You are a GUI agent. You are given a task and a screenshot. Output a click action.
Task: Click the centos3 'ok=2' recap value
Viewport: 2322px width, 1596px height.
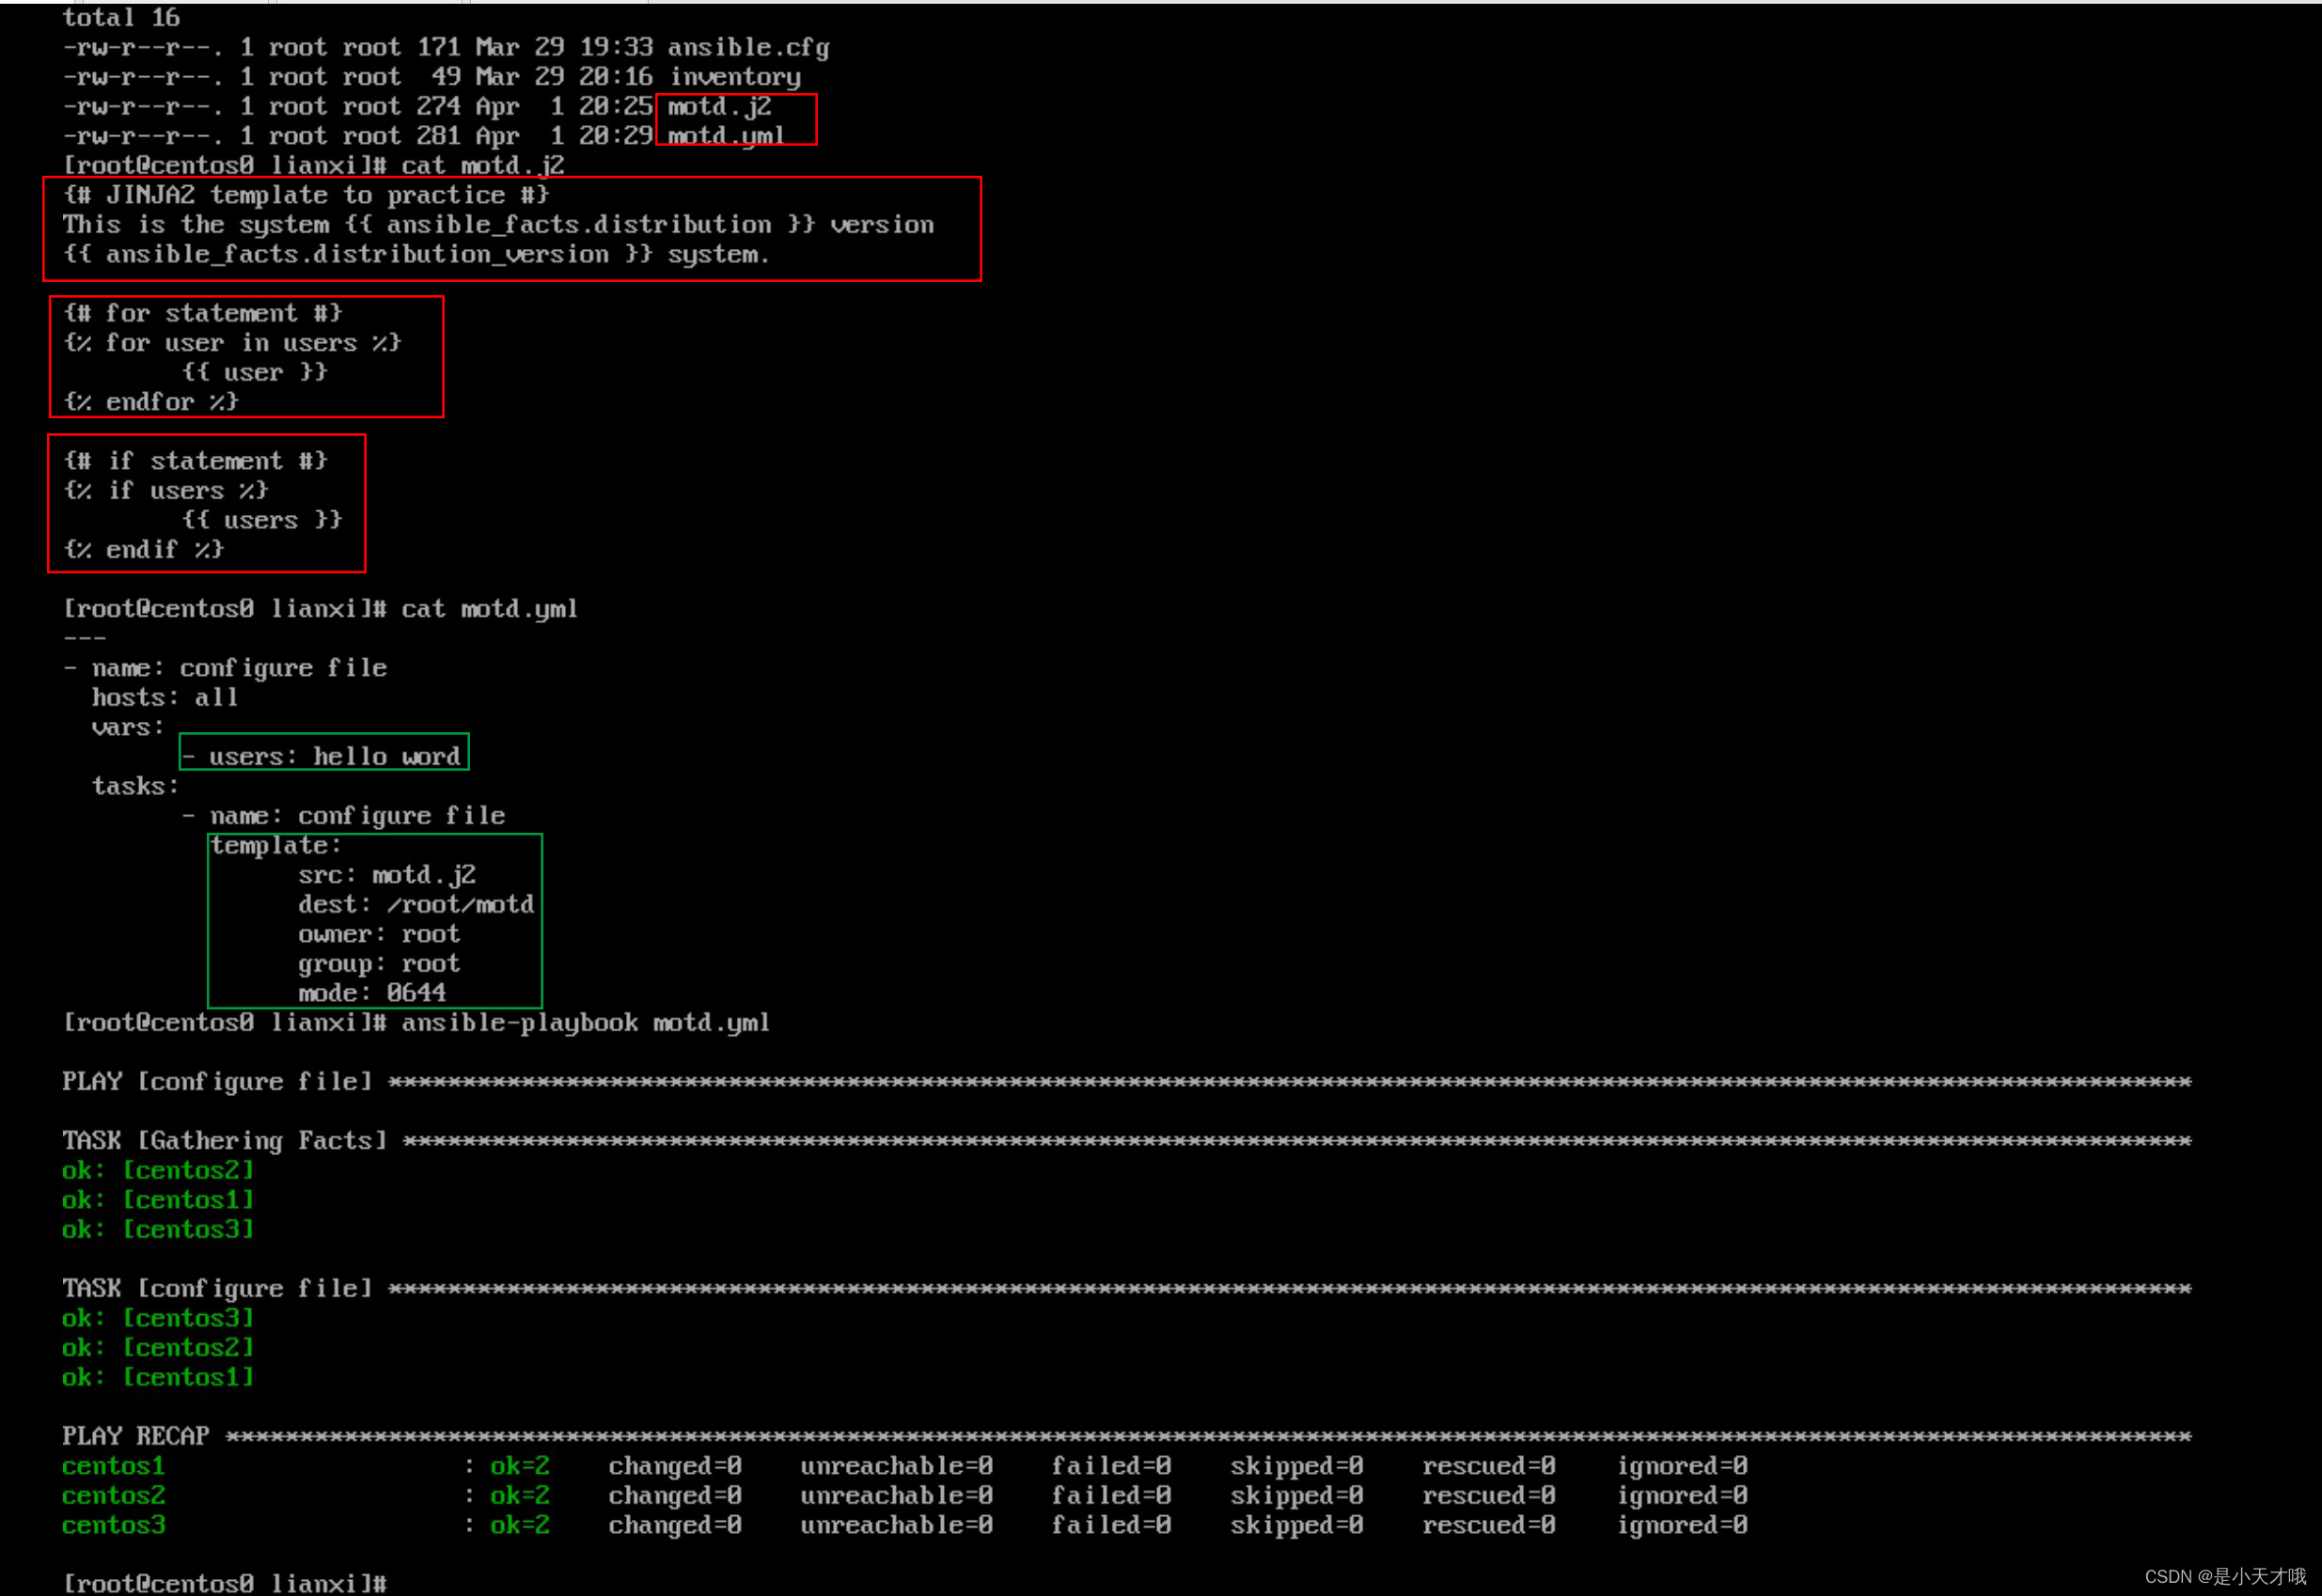(519, 1525)
